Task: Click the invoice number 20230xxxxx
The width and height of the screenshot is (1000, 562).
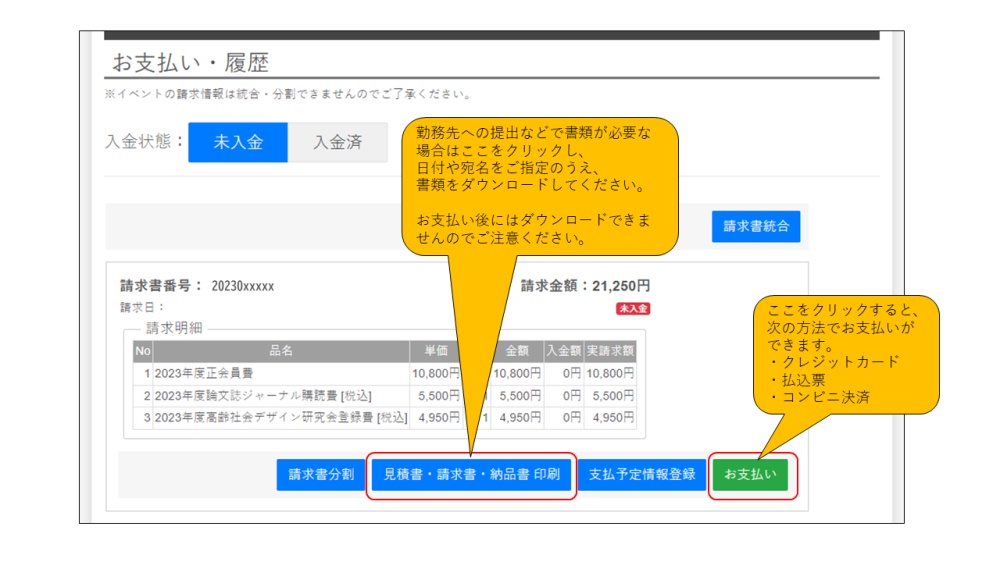Action: point(242,286)
